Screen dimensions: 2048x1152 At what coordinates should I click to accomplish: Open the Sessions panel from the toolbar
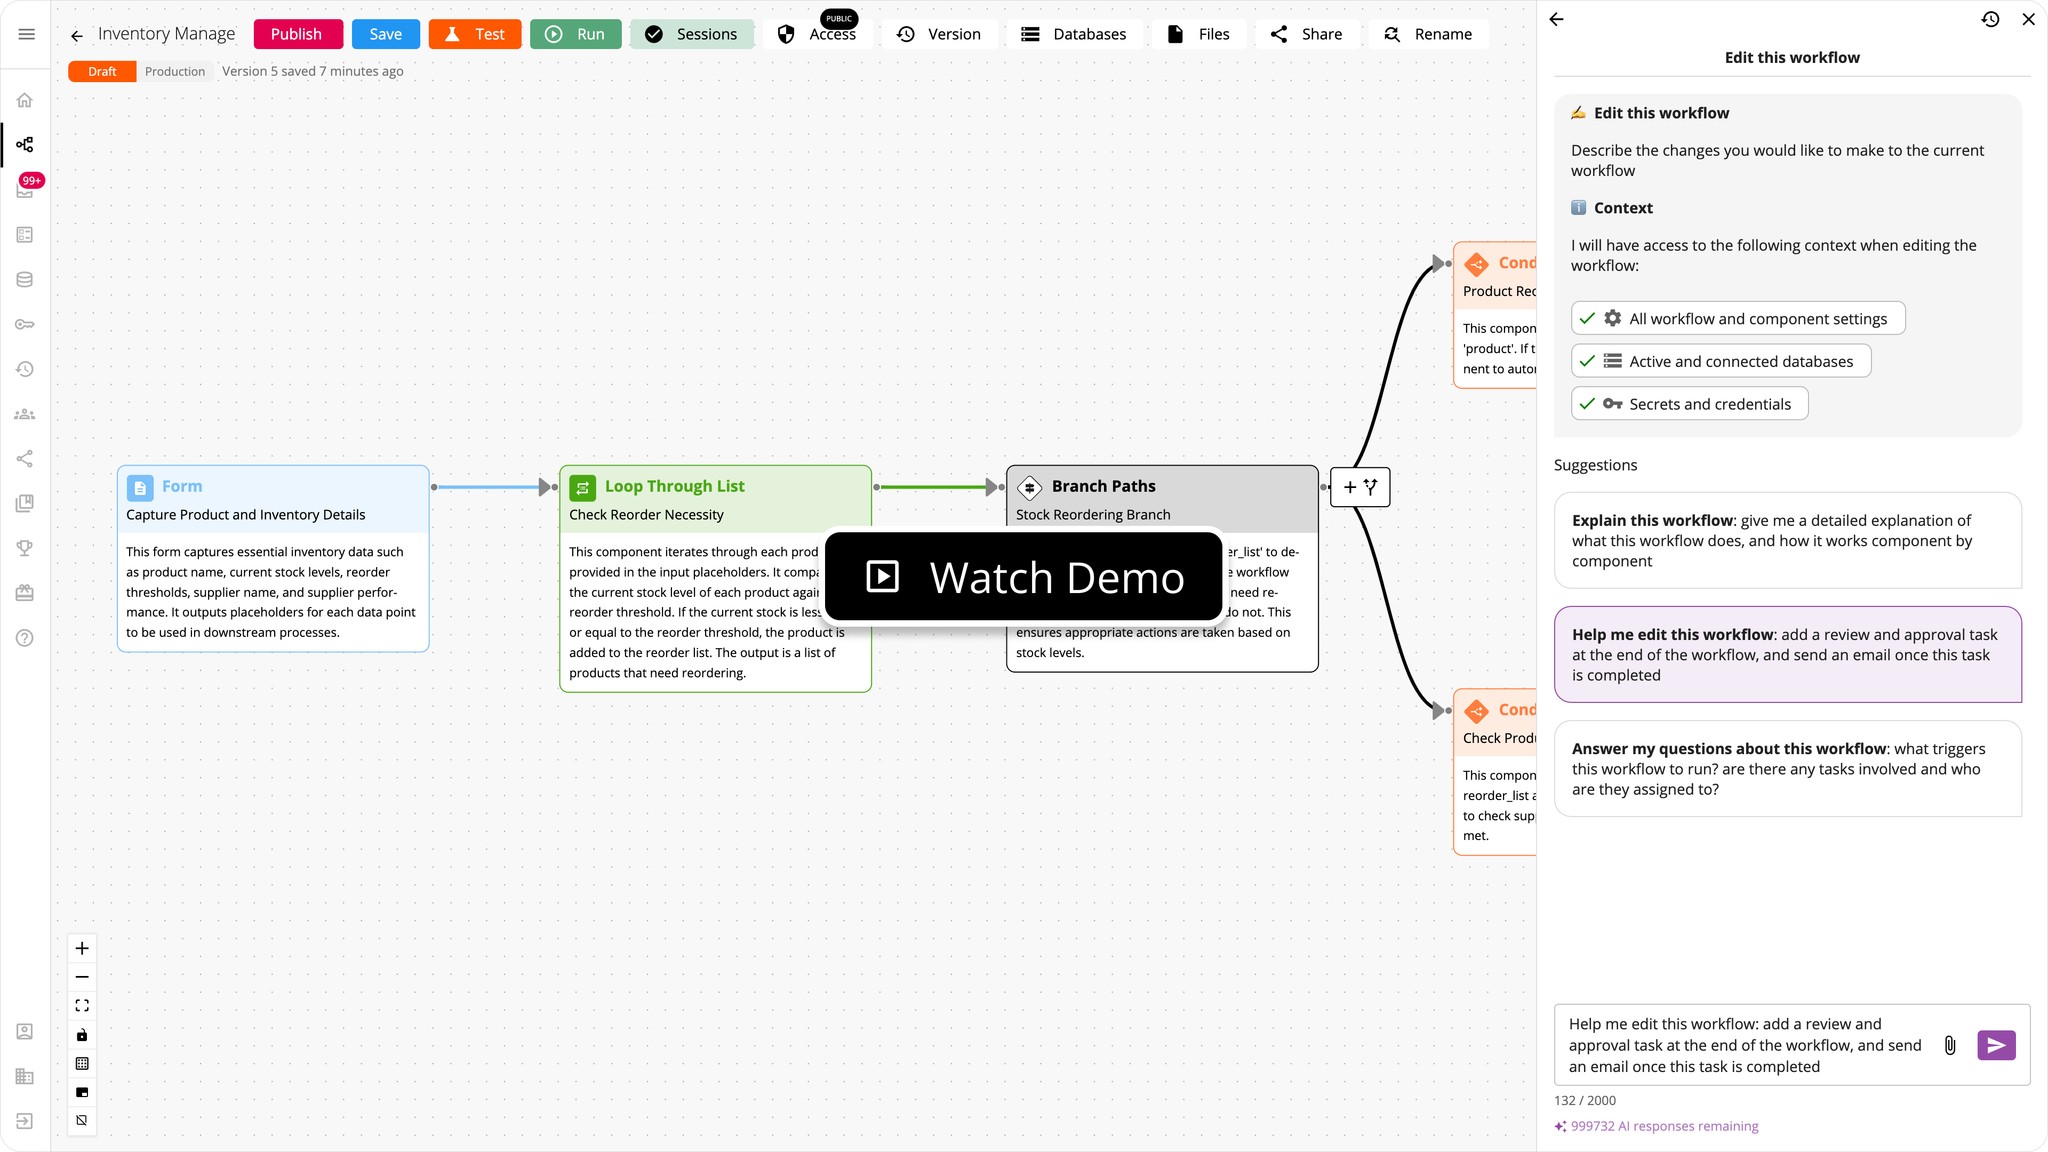coord(692,33)
